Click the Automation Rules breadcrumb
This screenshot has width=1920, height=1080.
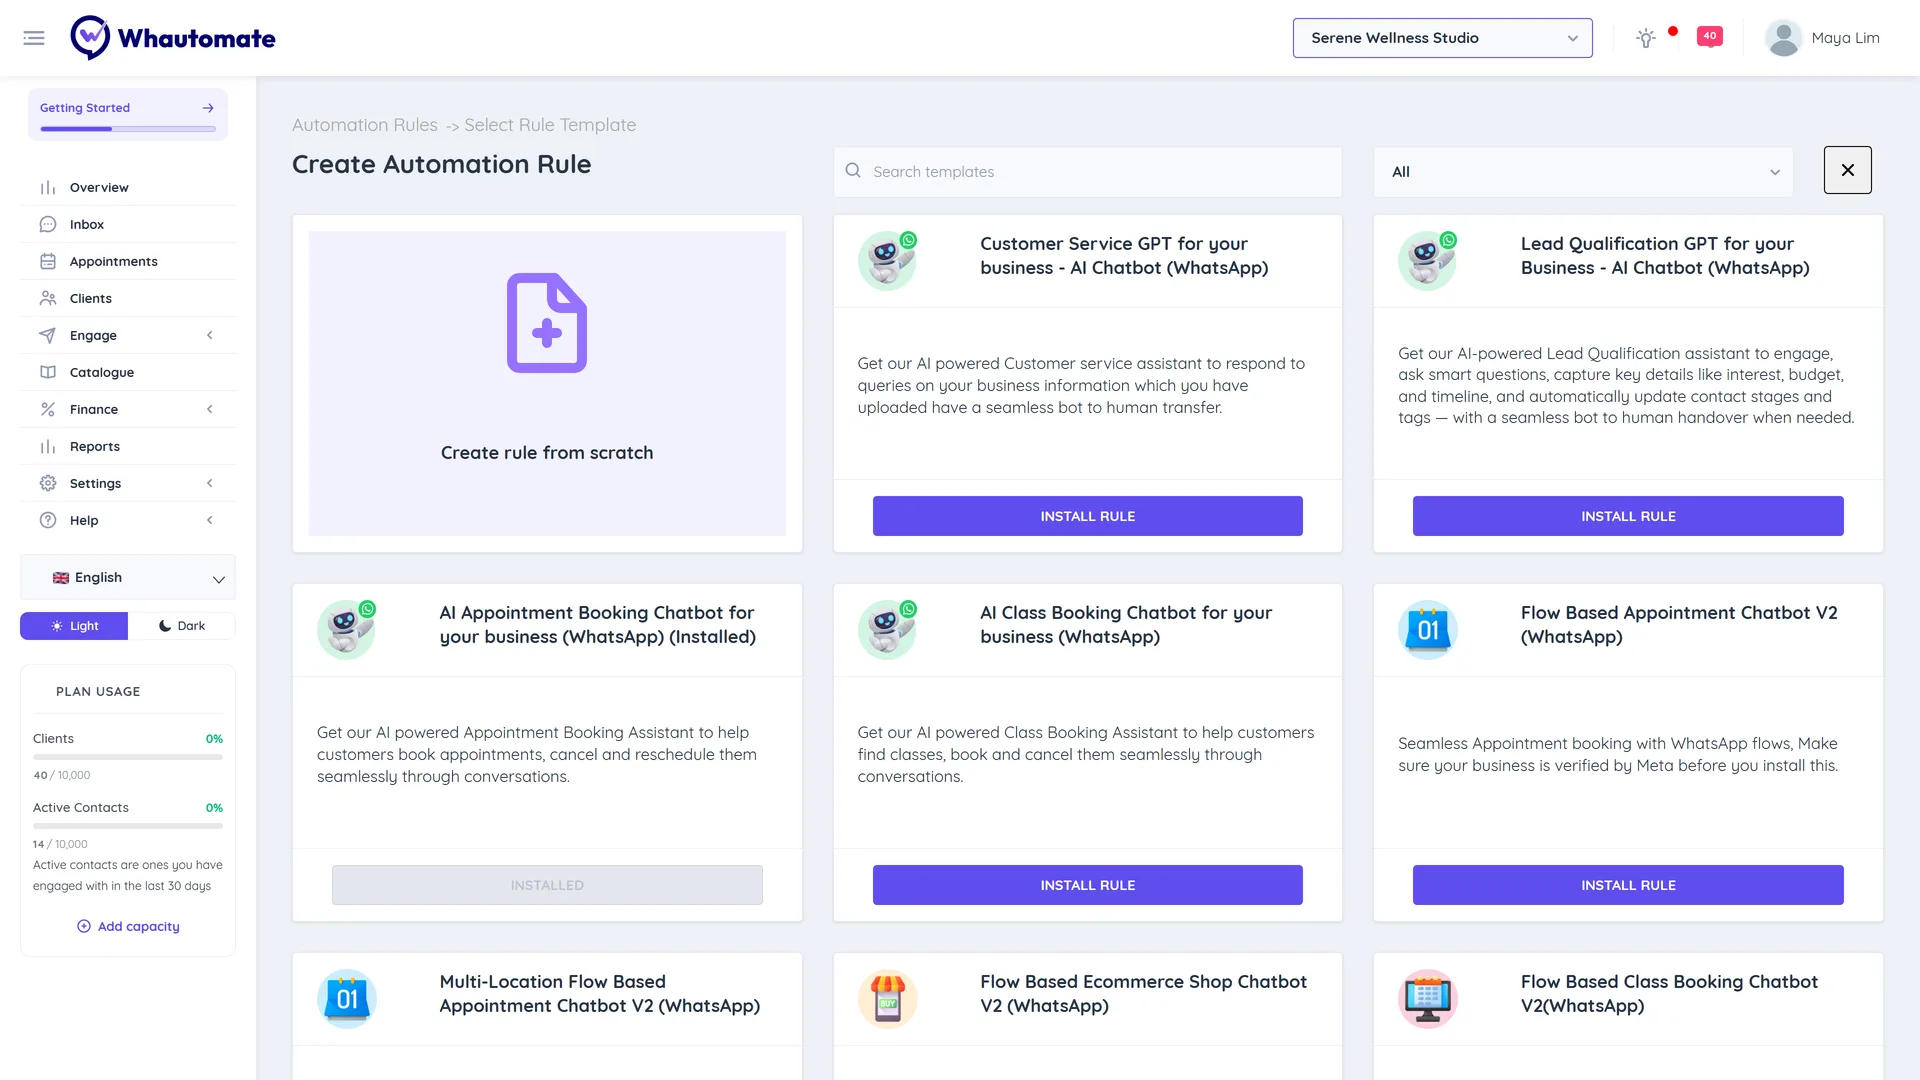click(365, 125)
